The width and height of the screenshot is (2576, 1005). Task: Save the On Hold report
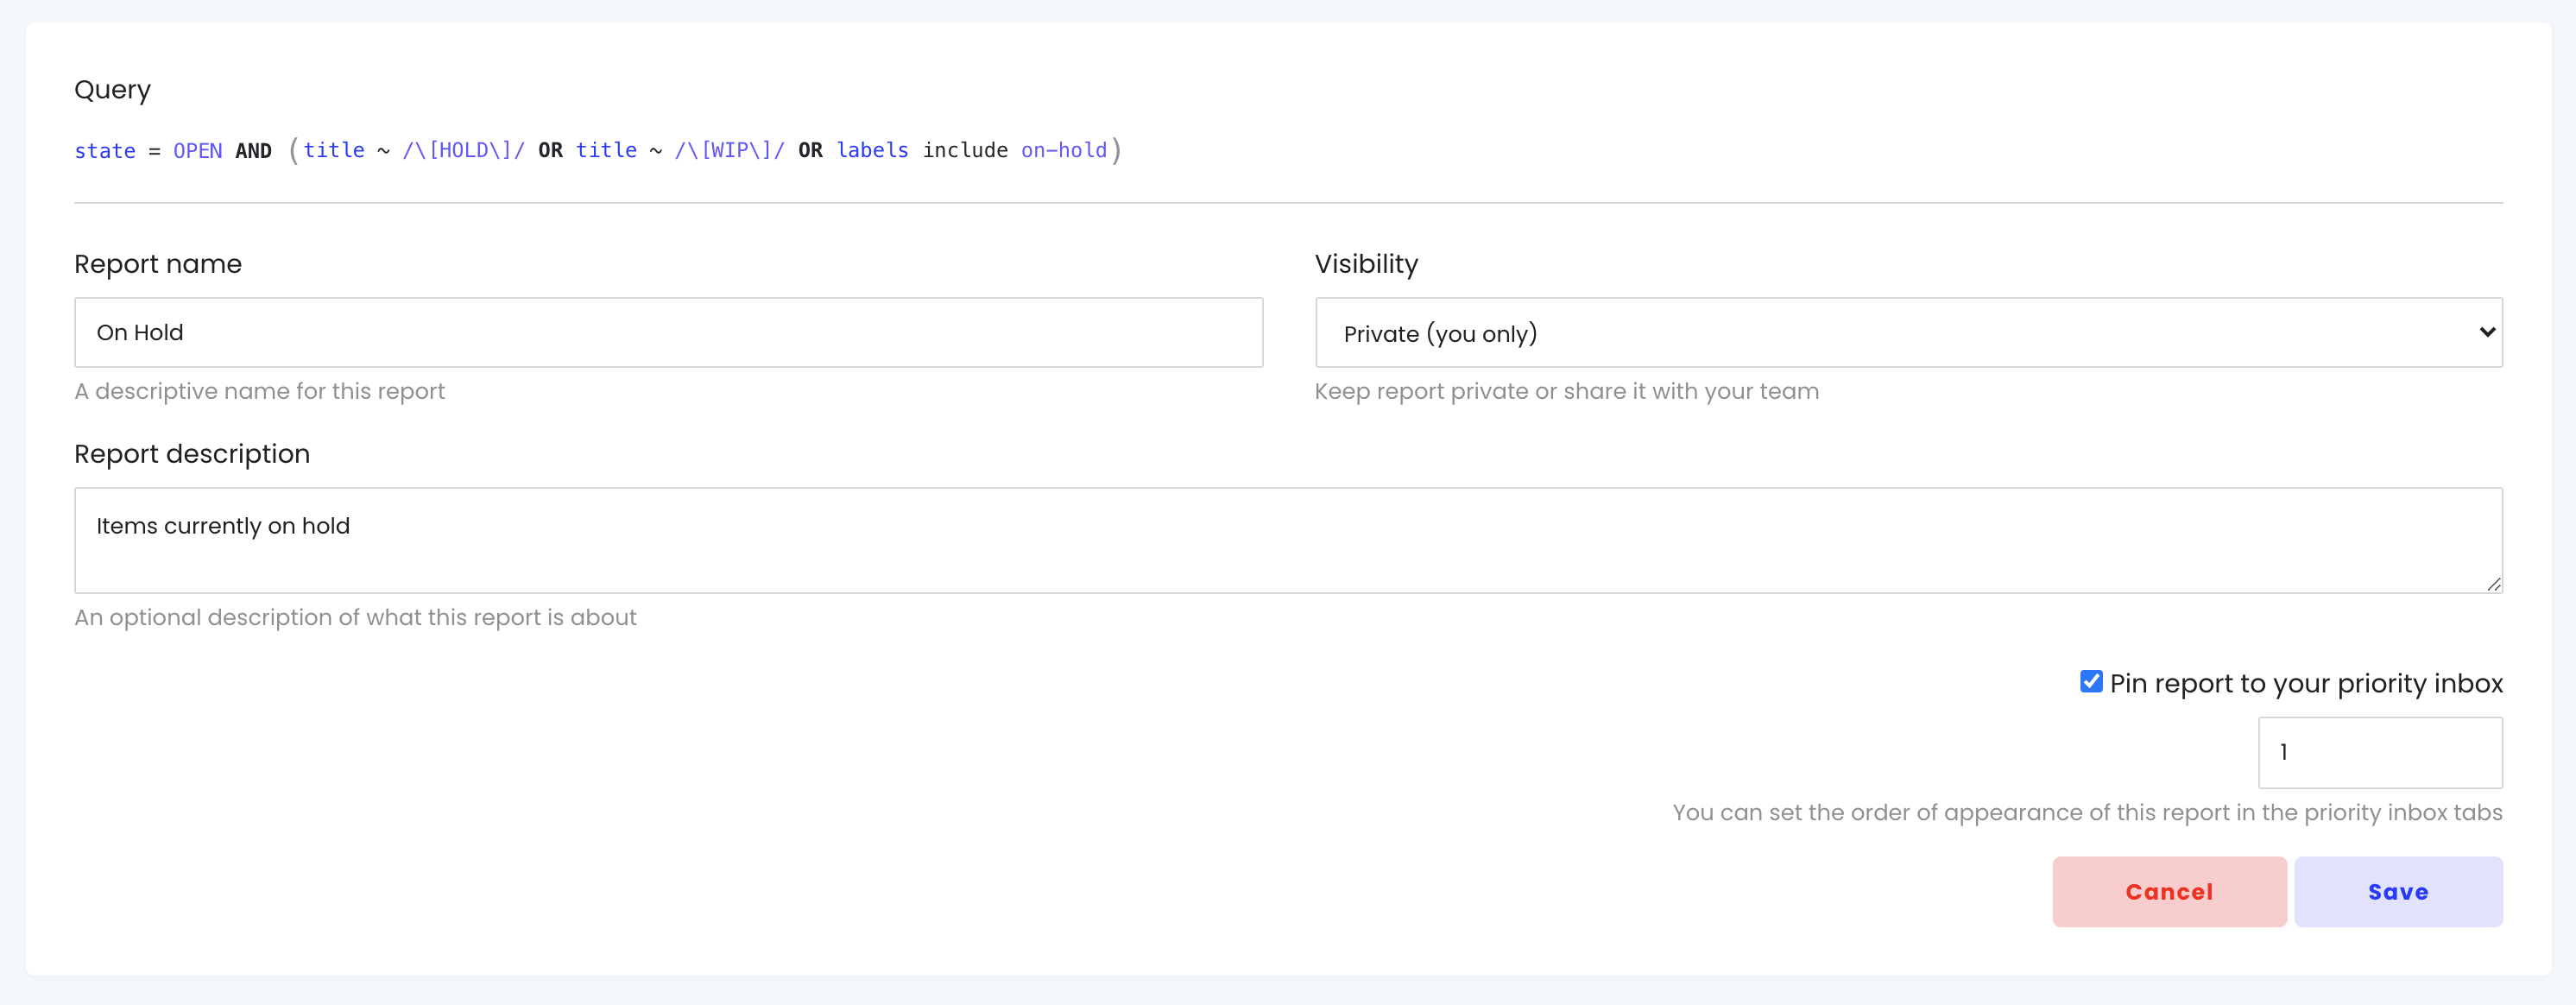[2398, 891]
